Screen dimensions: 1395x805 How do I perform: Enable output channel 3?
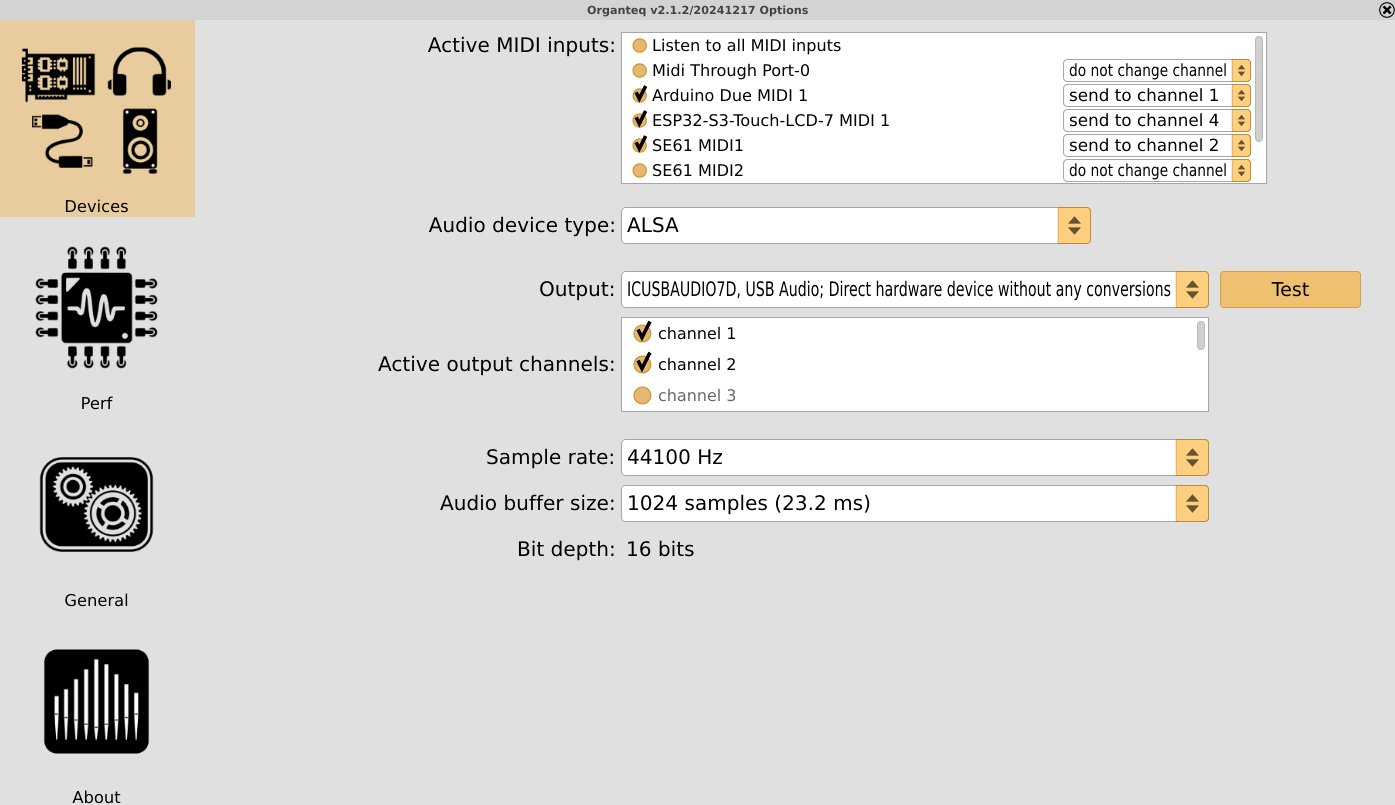pos(642,395)
